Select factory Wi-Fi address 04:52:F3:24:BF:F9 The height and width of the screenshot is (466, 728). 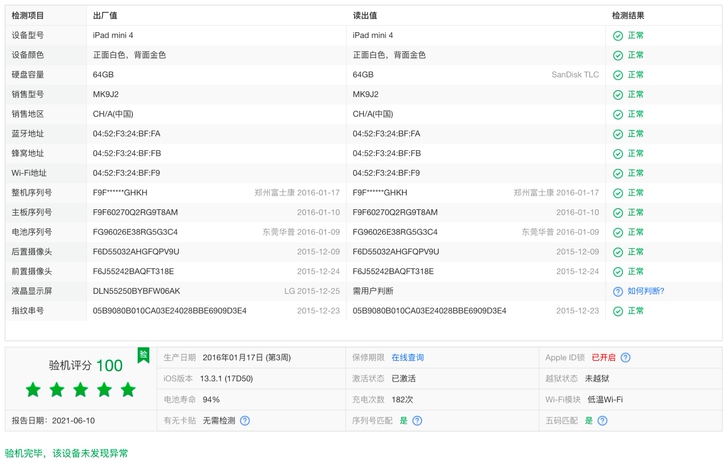click(126, 173)
